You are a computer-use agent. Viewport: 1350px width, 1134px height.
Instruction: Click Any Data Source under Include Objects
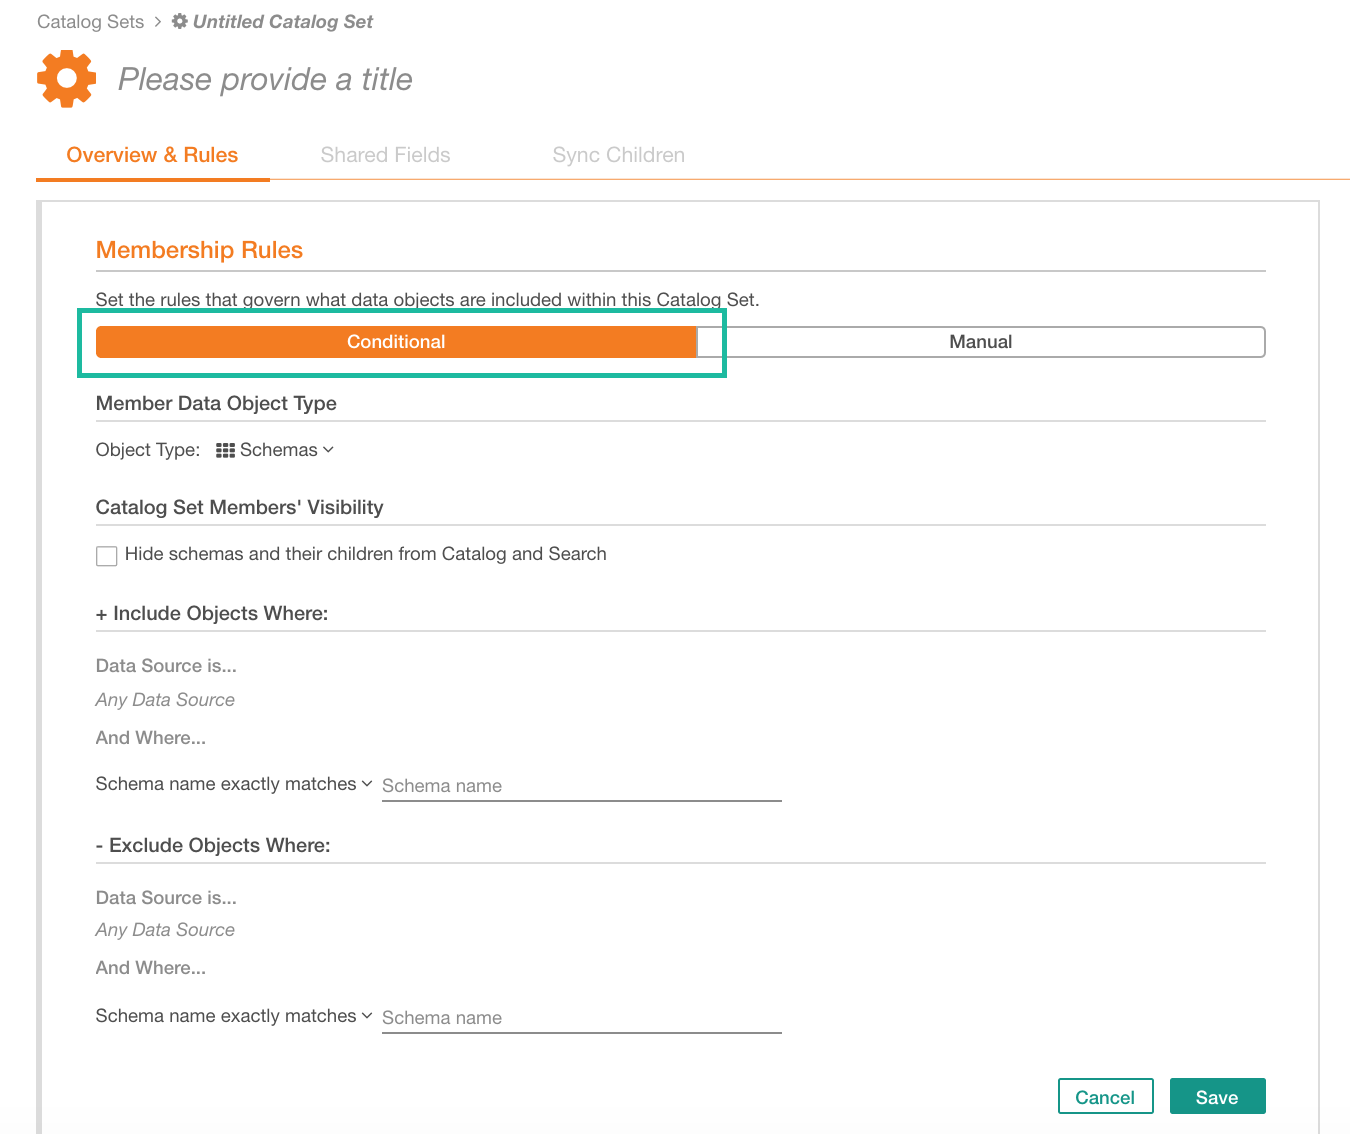[x=165, y=700]
